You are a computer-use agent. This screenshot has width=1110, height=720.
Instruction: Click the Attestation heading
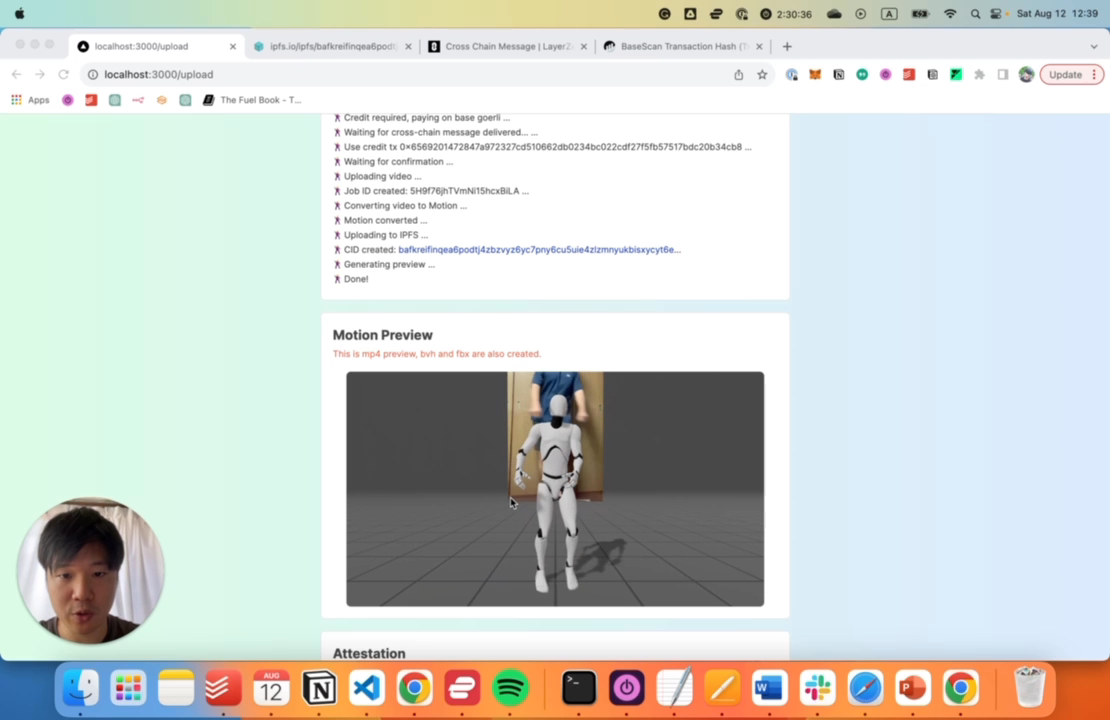coord(369,653)
